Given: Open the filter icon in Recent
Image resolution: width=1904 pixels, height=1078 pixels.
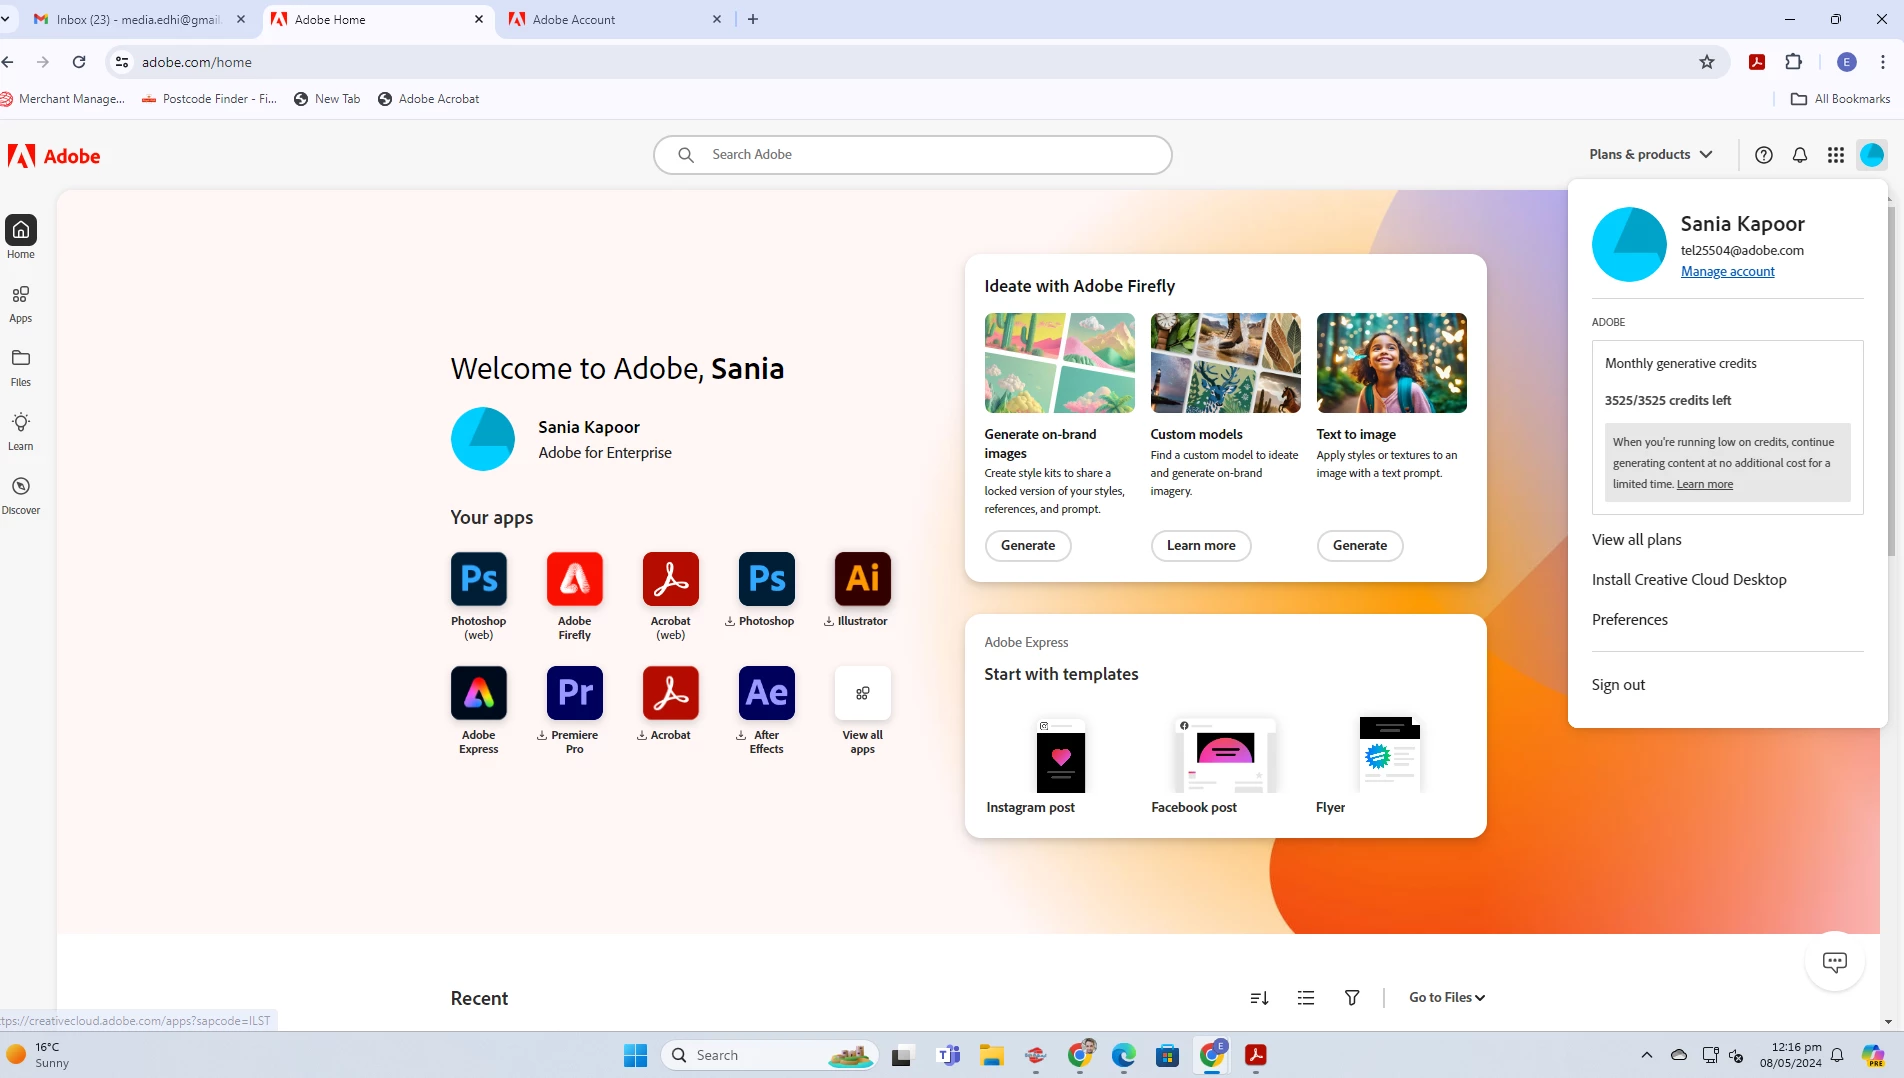Looking at the screenshot, I should 1352,998.
